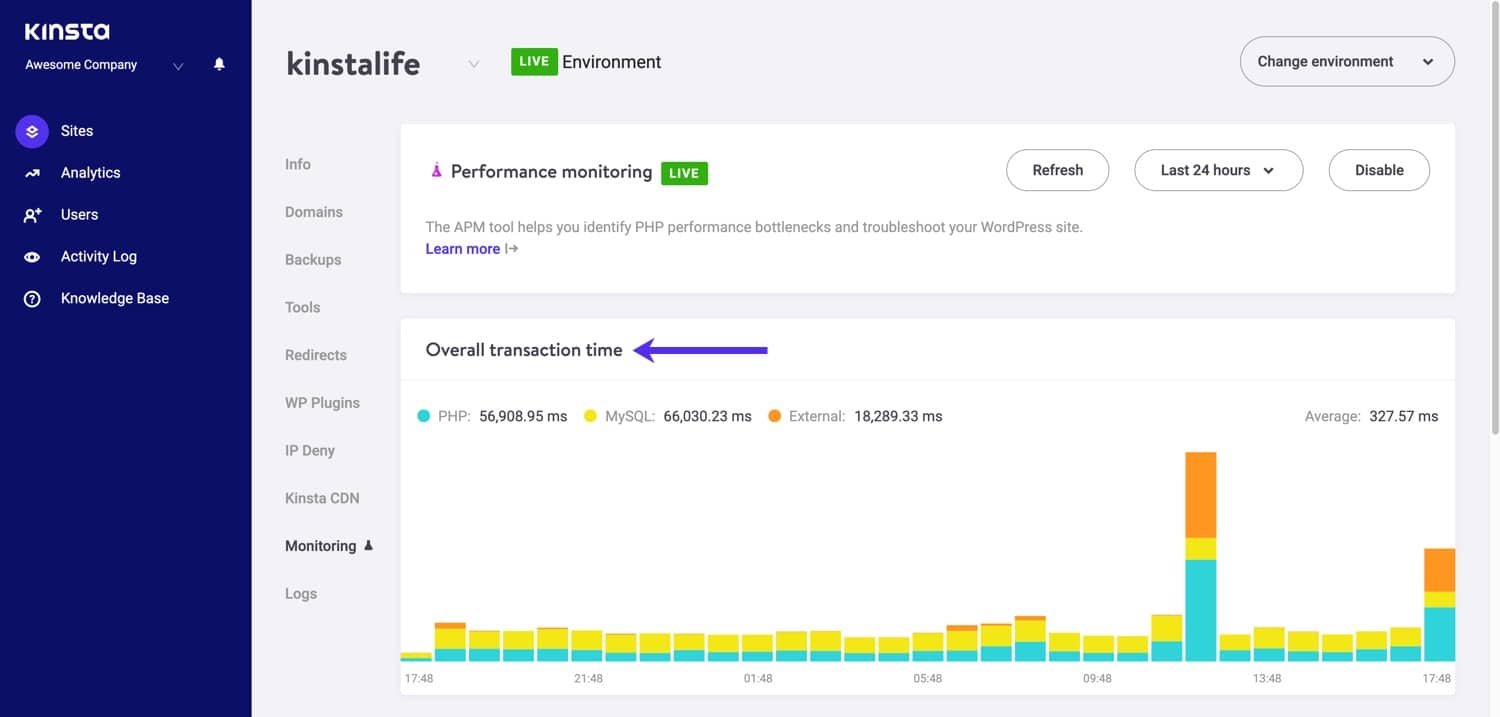Click the Sites layers icon
1500x717 pixels.
[32, 131]
